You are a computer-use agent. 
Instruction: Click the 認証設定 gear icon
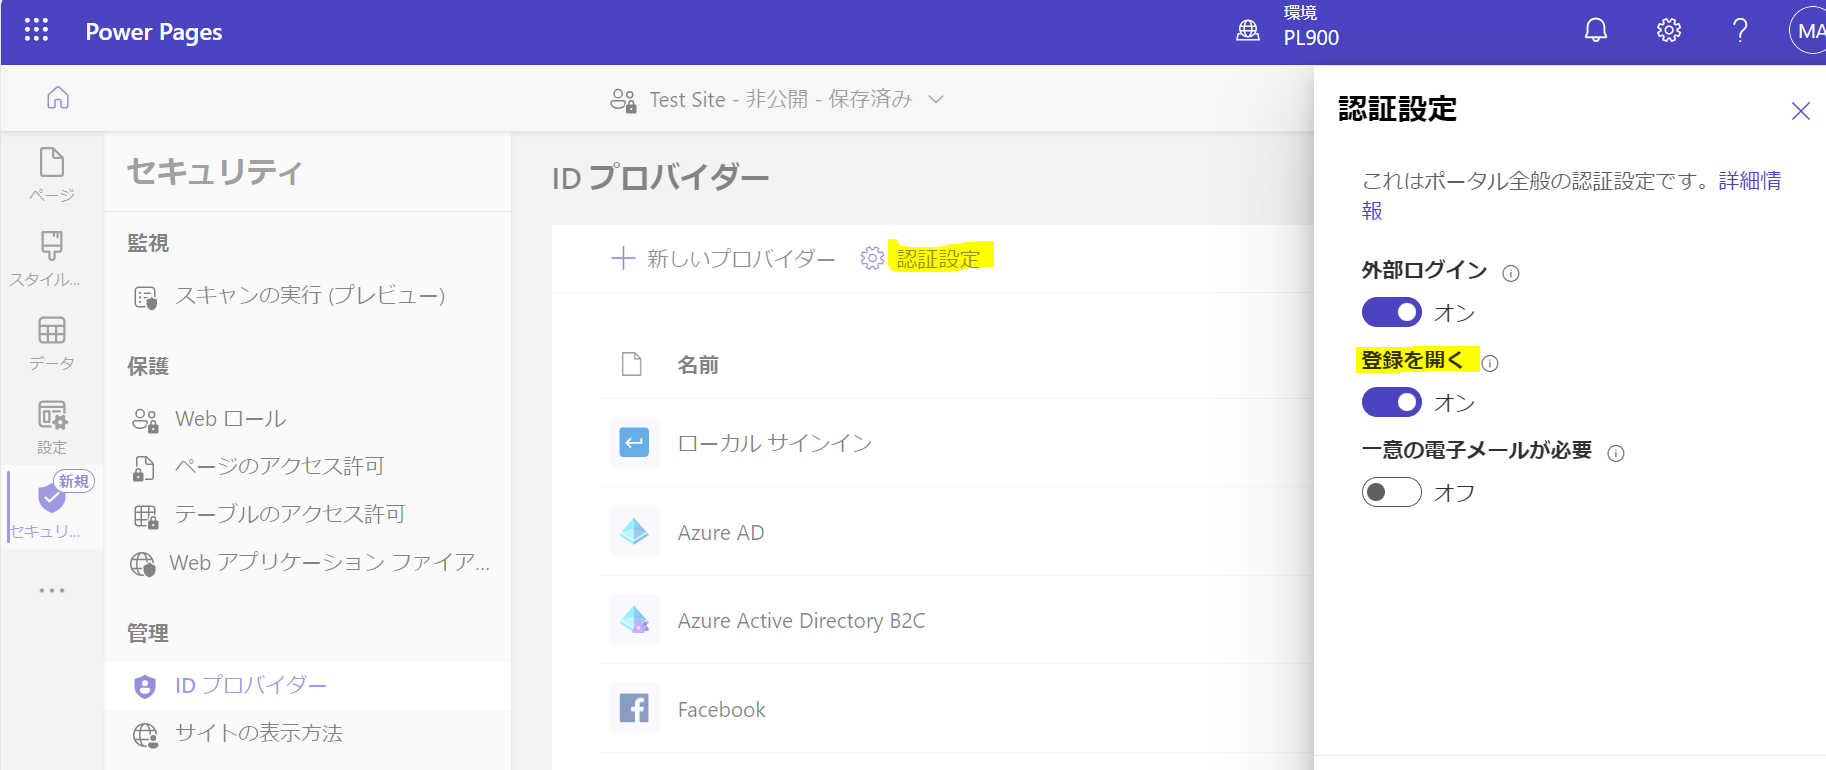(x=872, y=258)
